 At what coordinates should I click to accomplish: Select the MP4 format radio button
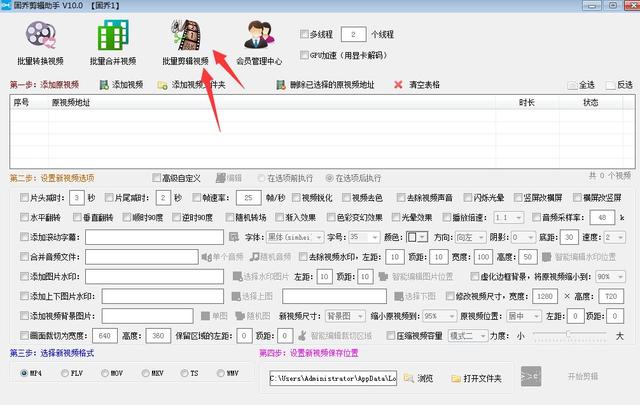click(24, 373)
